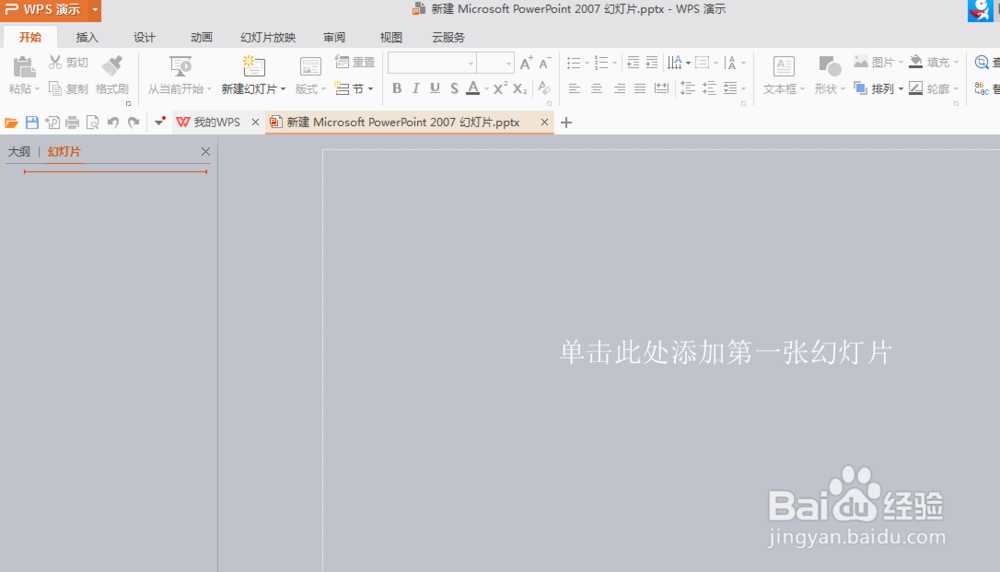Toggle justify text alignment
Screen dimensions: 1000x572
click(640, 88)
